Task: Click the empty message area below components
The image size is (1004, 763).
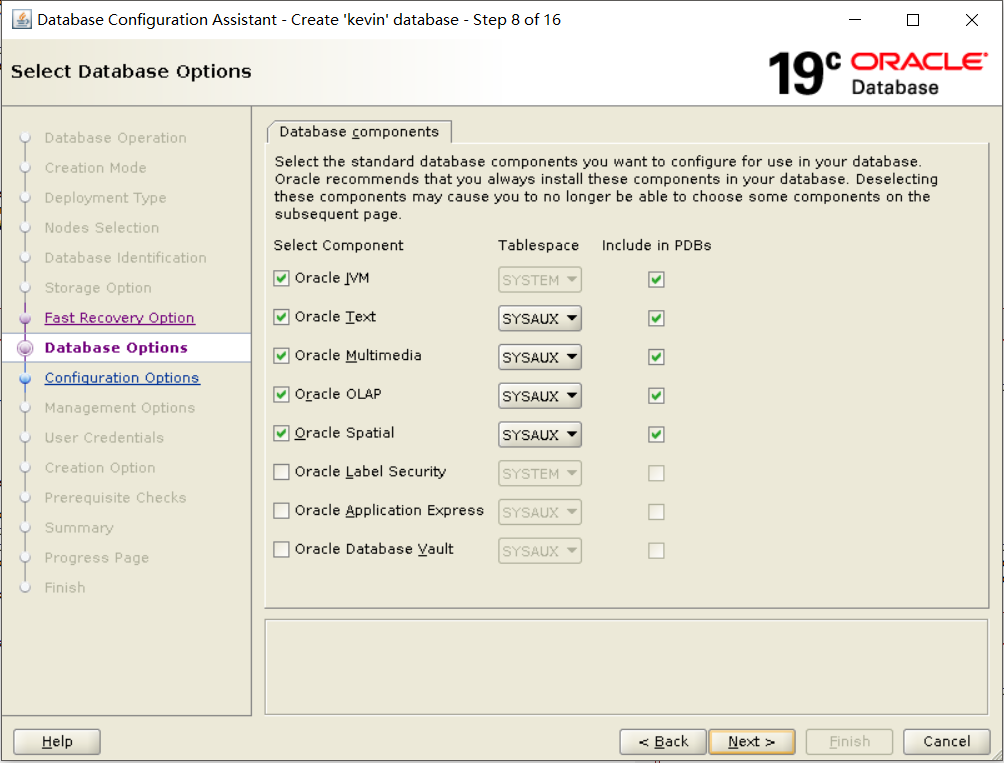Action: tap(626, 666)
